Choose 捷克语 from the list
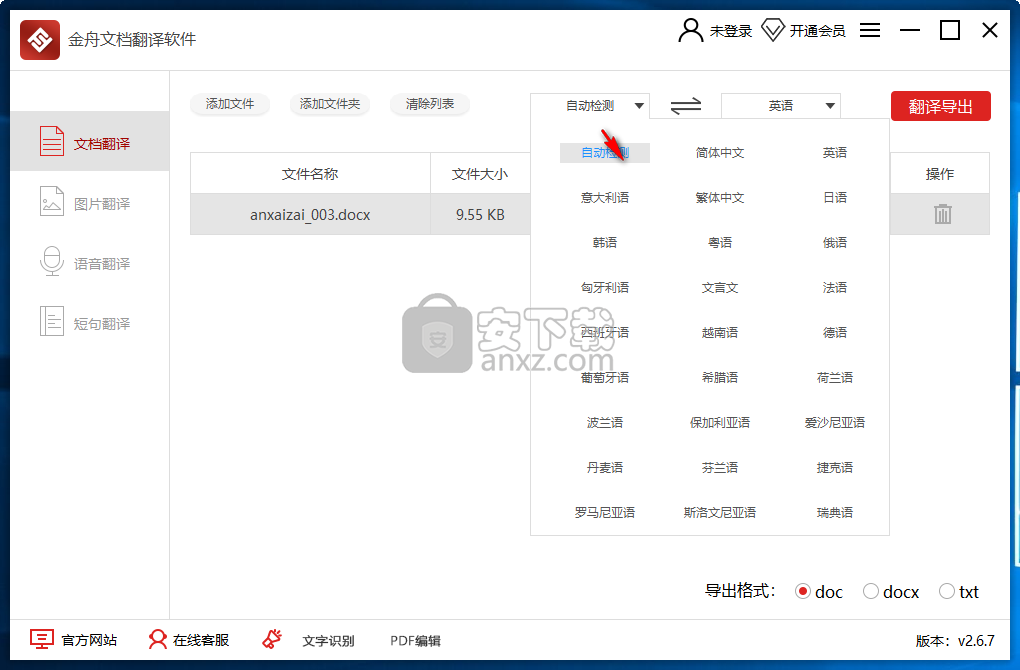 click(x=835, y=468)
